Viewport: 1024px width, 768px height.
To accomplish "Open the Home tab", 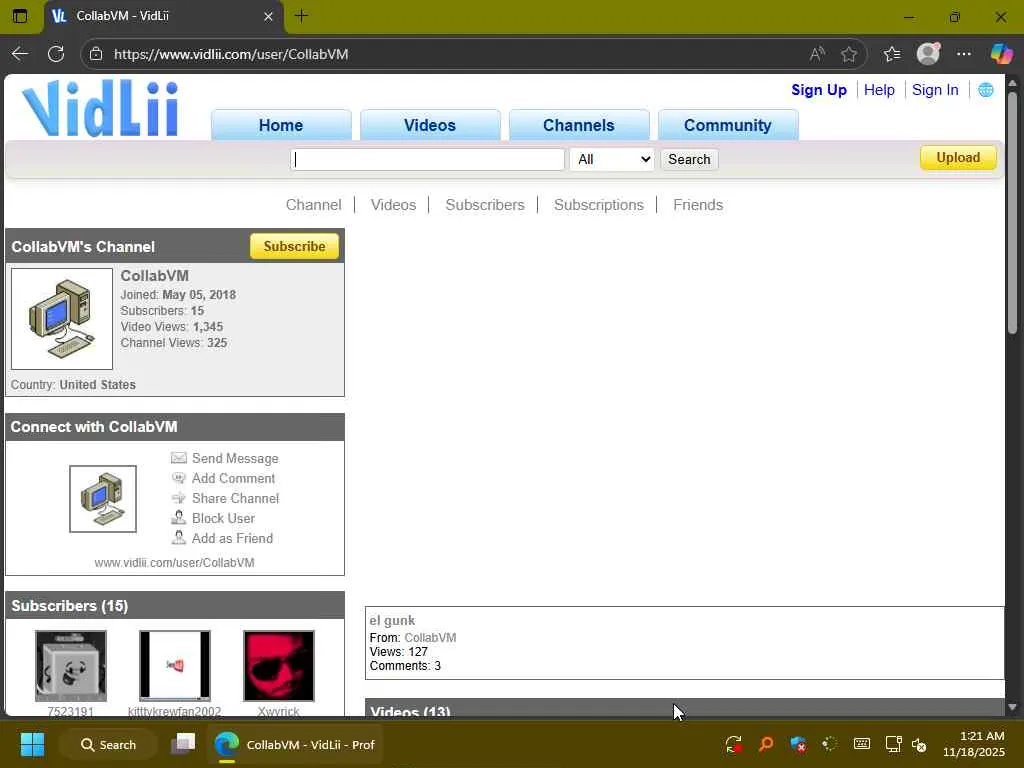I will [x=281, y=125].
